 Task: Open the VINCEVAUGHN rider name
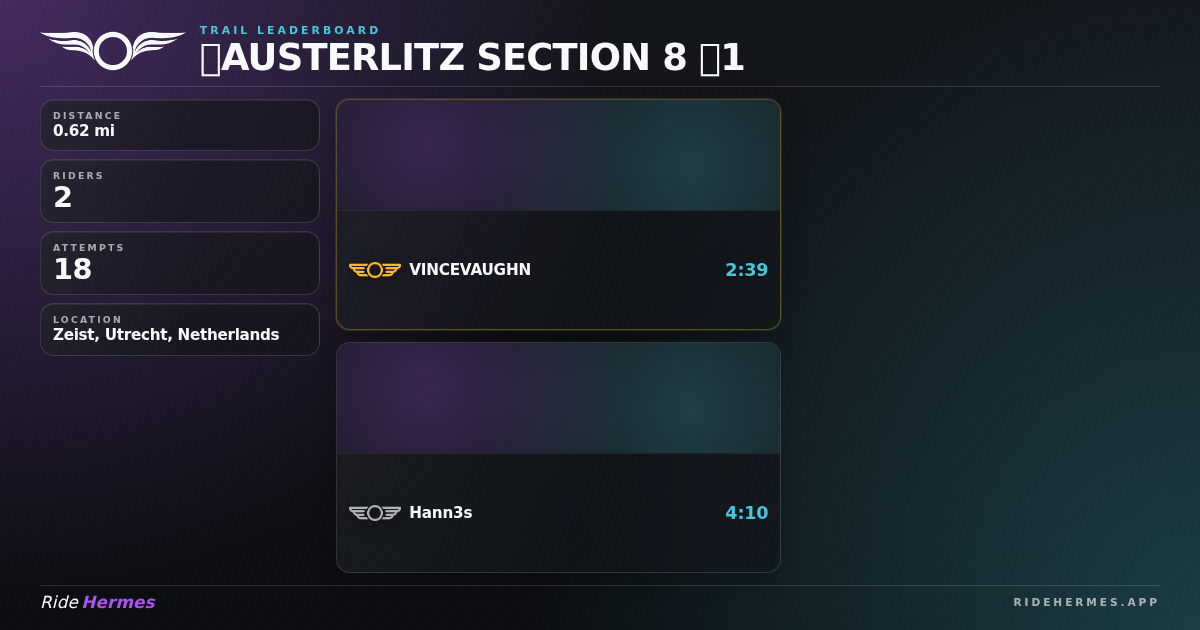click(470, 270)
